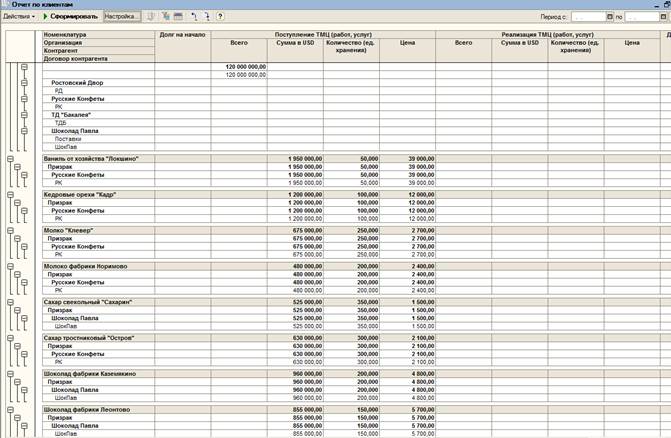Collapse the Молоко фабрики Норимово group
Viewport: 671px width, 438px height.
tap(10, 266)
